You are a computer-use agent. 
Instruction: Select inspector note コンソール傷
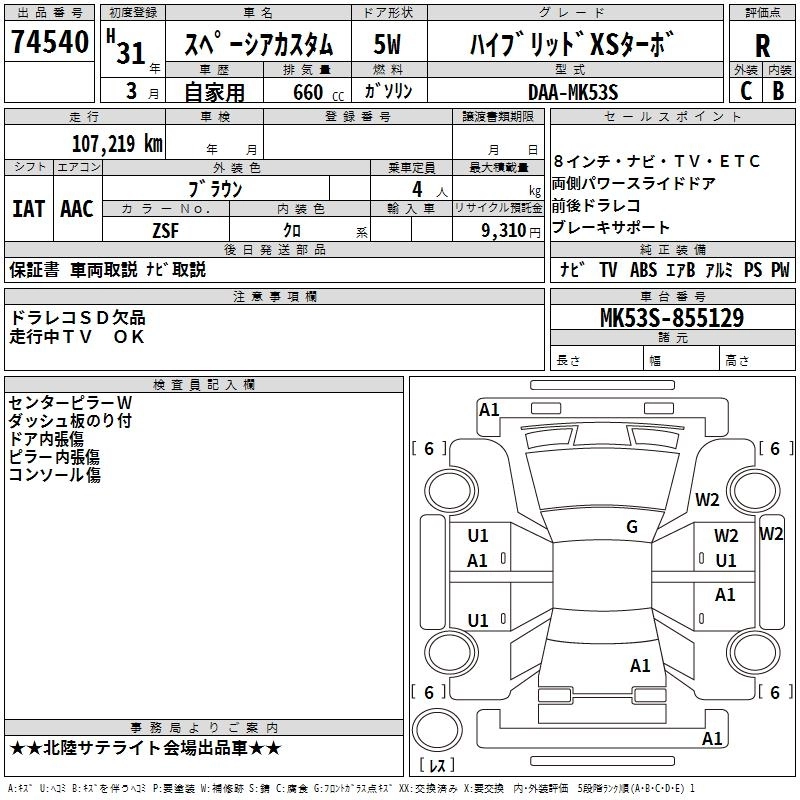[55, 474]
